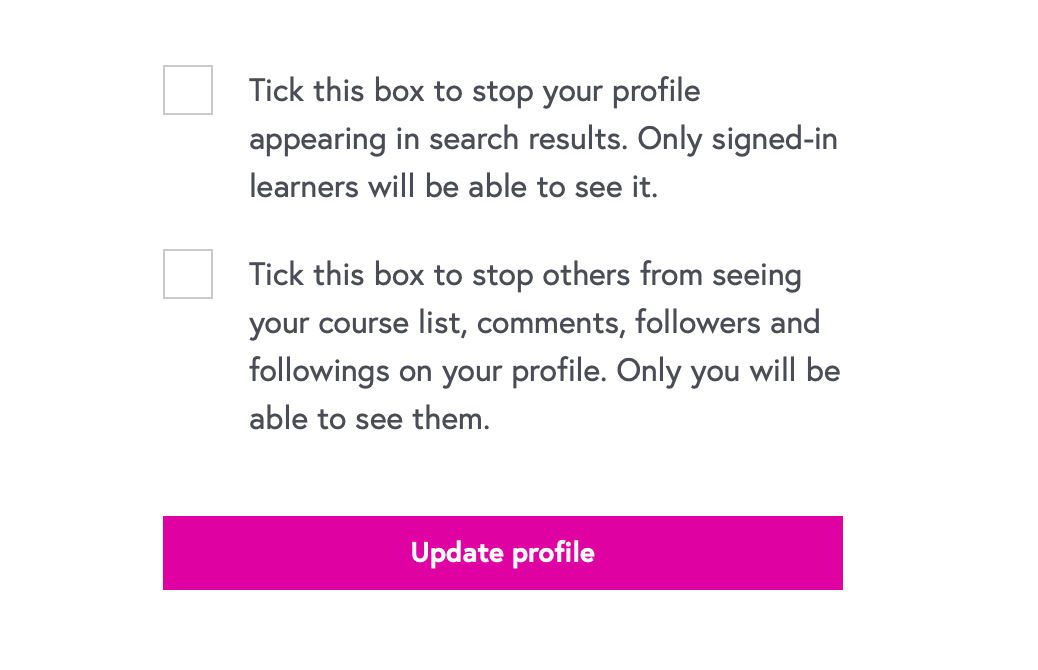This screenshot has width=1038, height=670.
Task: Check the first empty box above Update profile
Action: point(188,90)
